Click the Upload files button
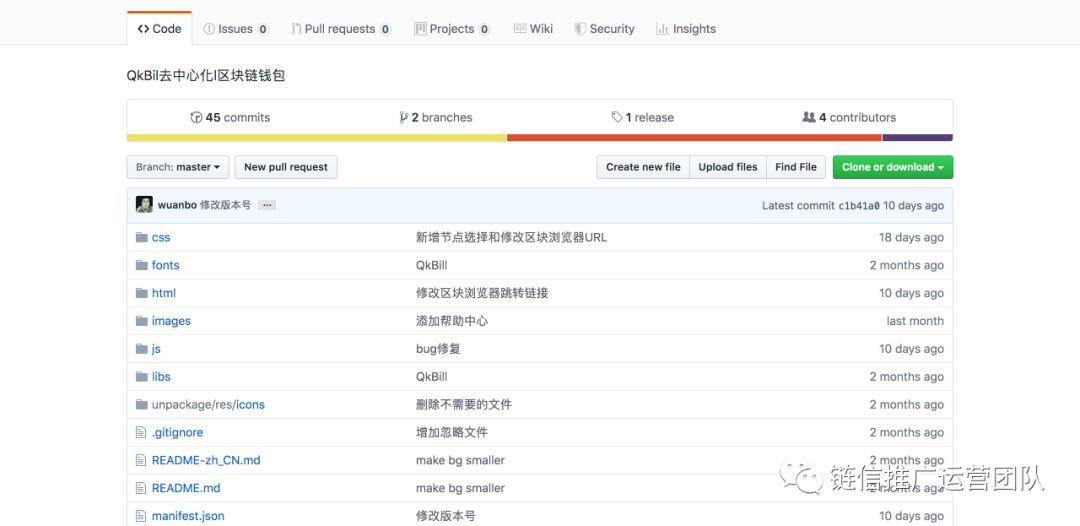Viewport: 1080px width, 526px height. (x=727, y=167)
